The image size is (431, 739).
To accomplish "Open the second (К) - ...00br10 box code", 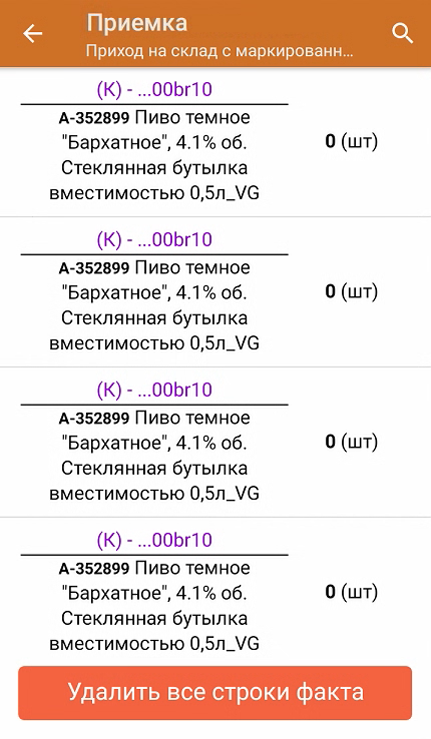I will tap(154, 240).
